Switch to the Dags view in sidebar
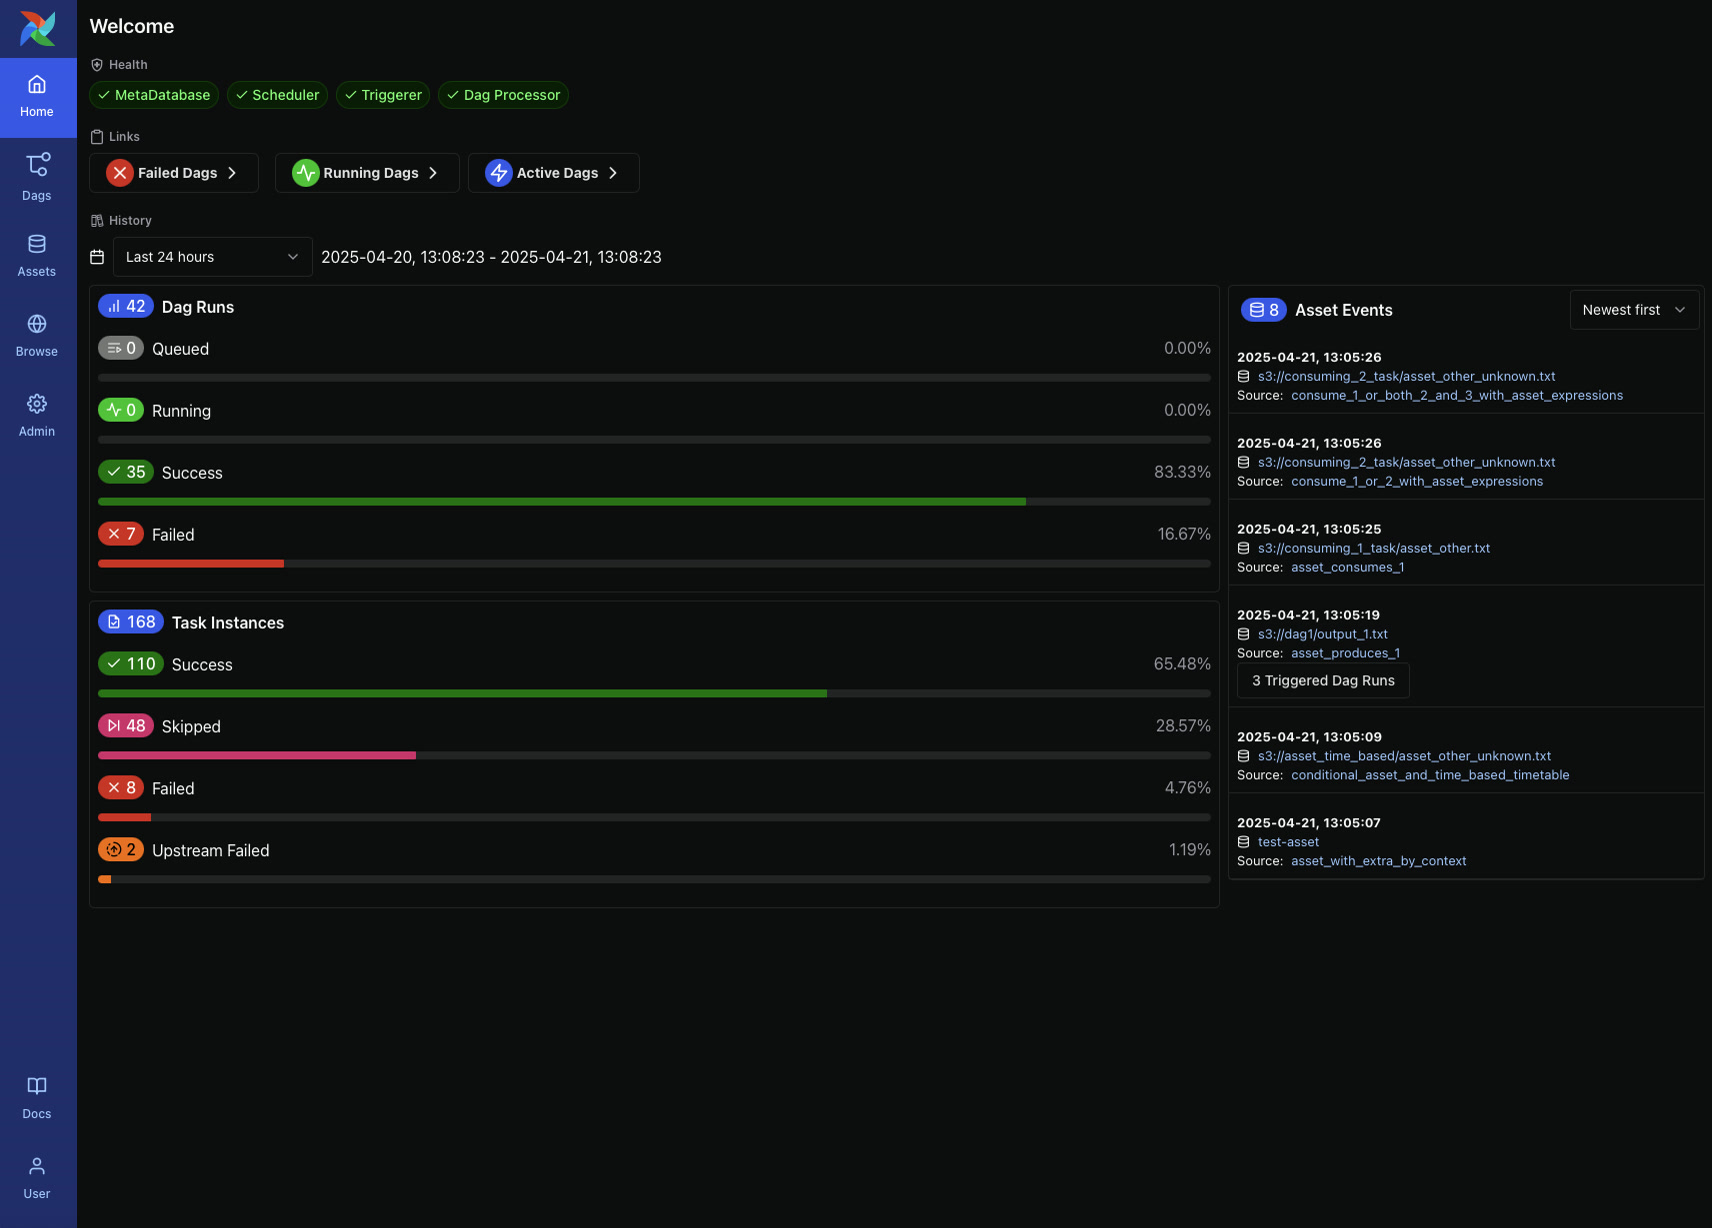This screenshot has height=1228, width=1712. [37, 177]
